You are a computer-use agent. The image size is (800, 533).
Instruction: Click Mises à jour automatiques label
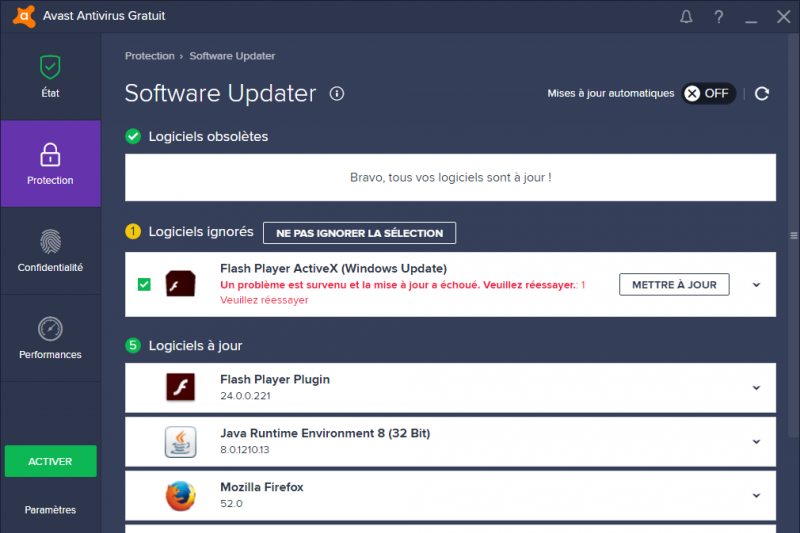(611, 93)
